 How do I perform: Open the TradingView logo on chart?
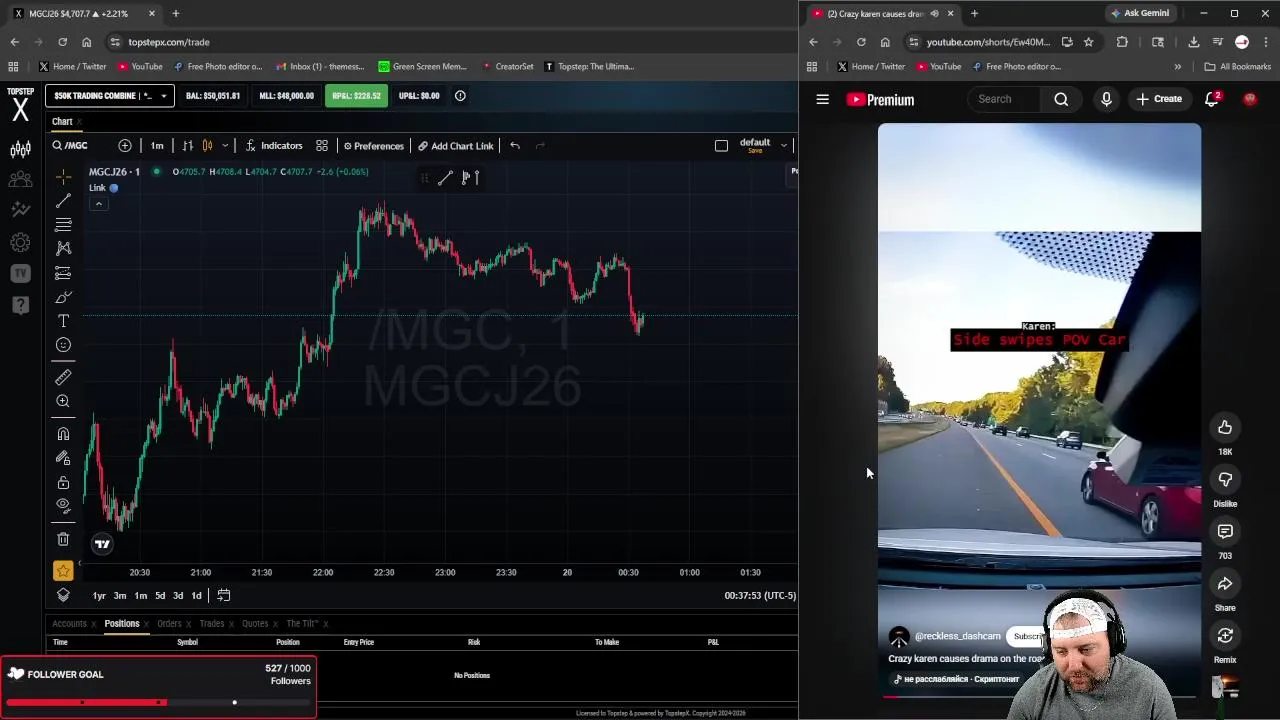tap(102, 544)
